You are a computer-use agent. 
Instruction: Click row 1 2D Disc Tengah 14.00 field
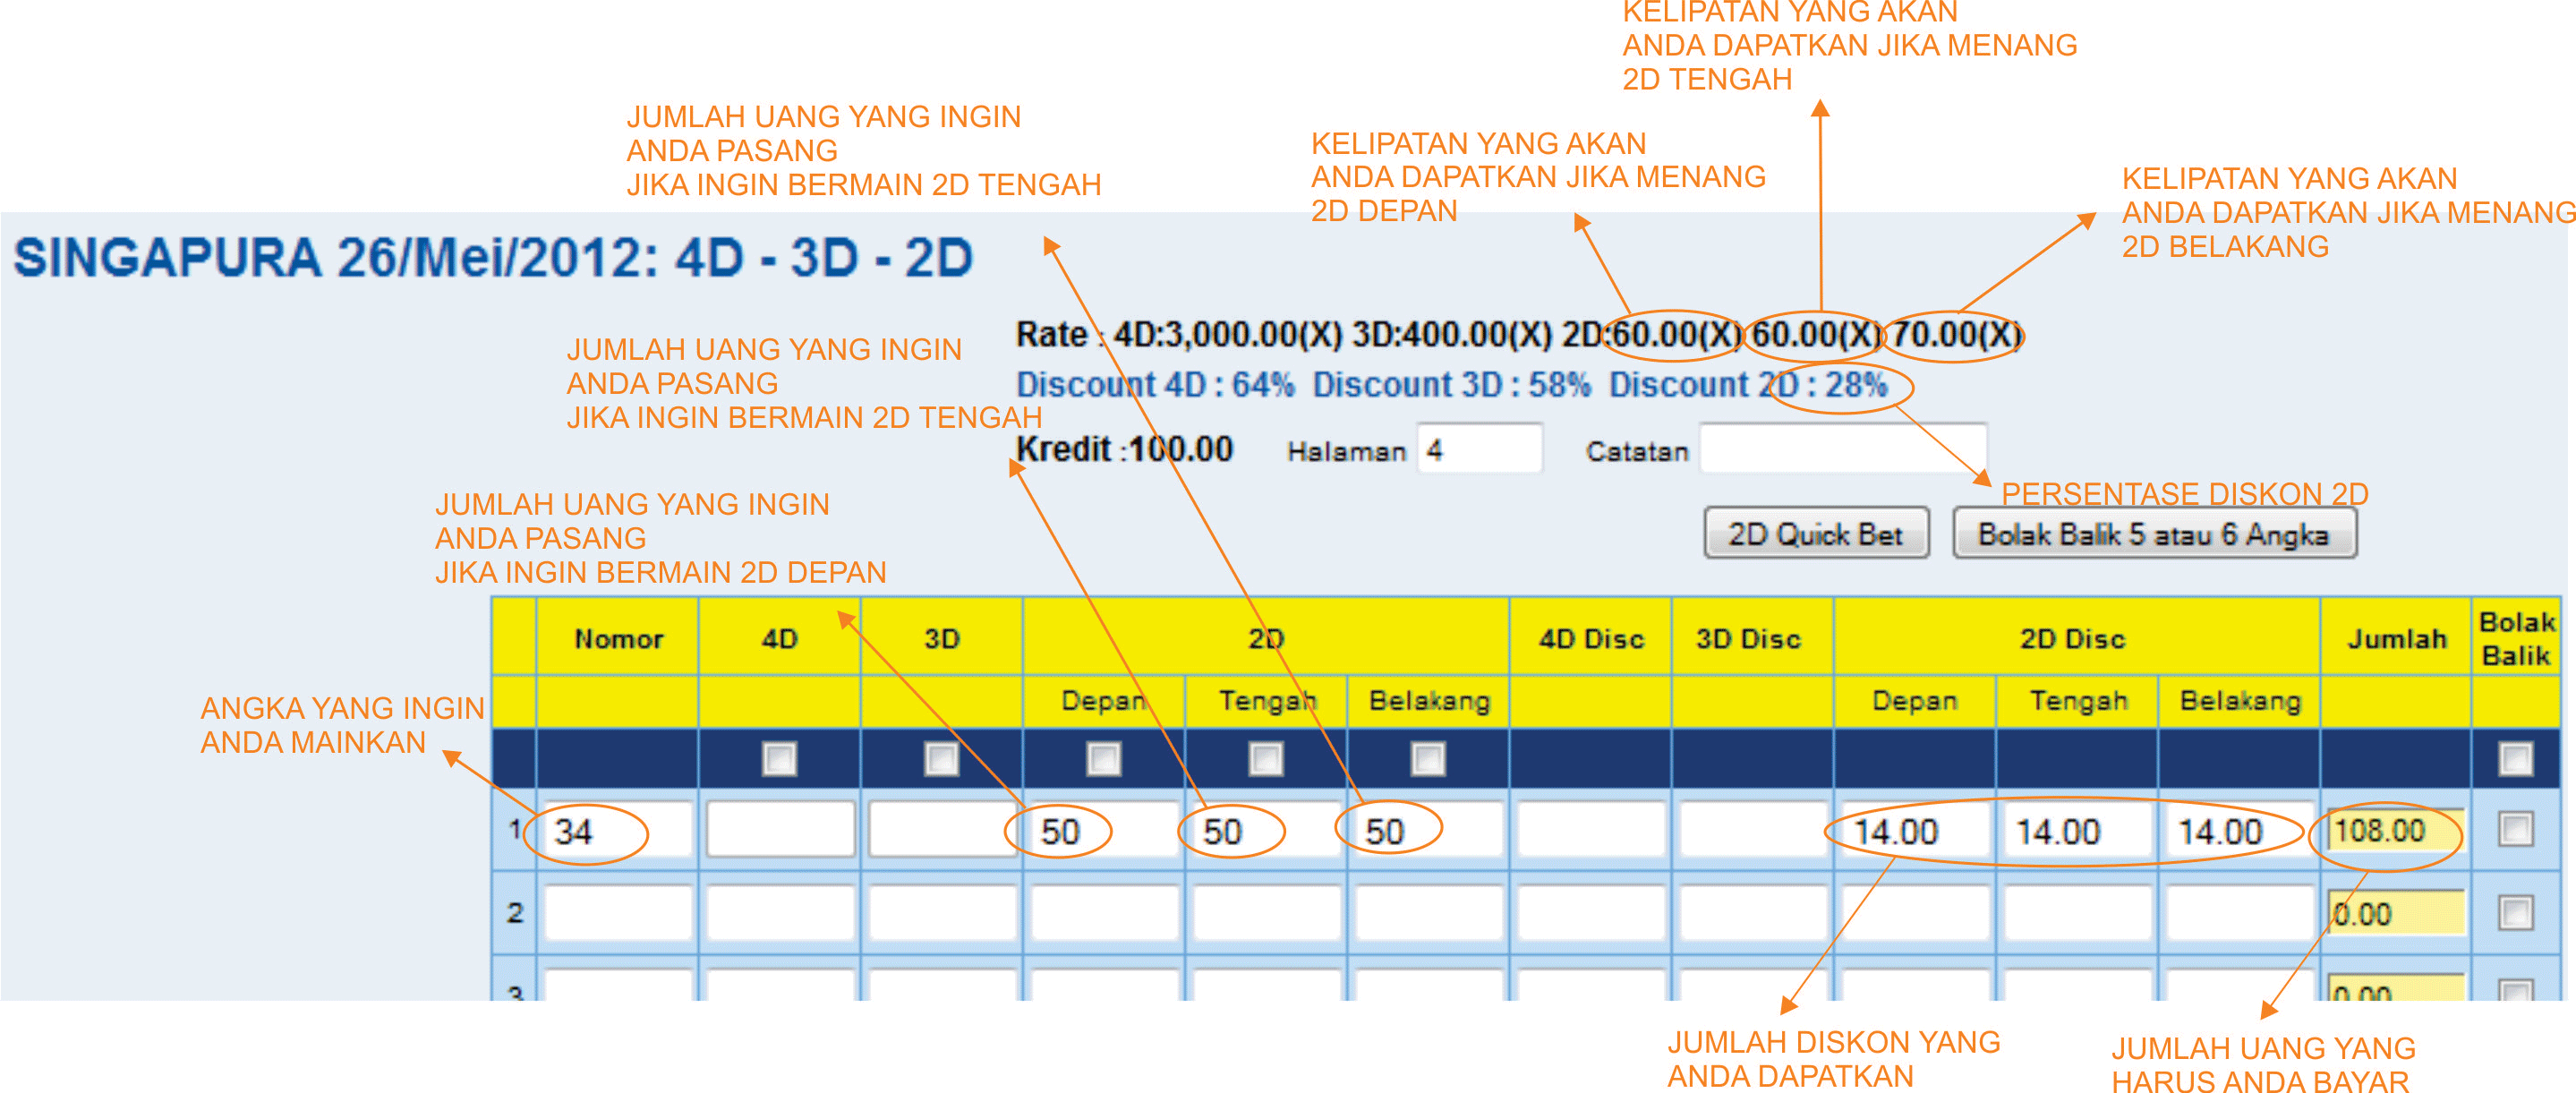click(x=2077, y=830)
